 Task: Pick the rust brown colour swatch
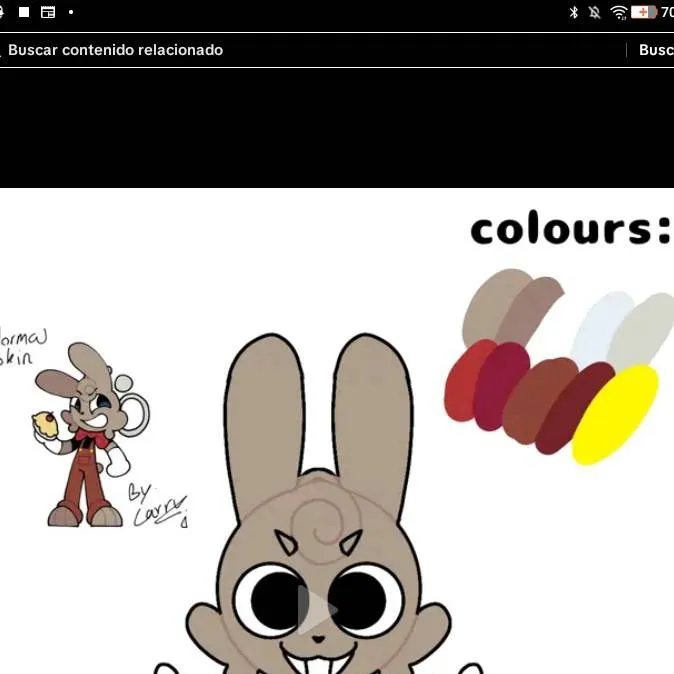click(x=537, y=400)
